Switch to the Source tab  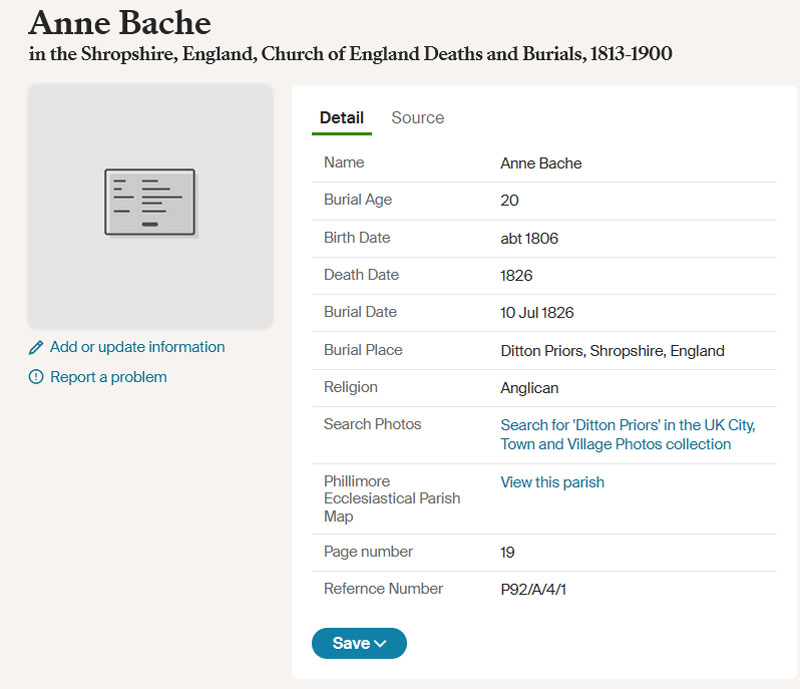(x=417, y=118)
